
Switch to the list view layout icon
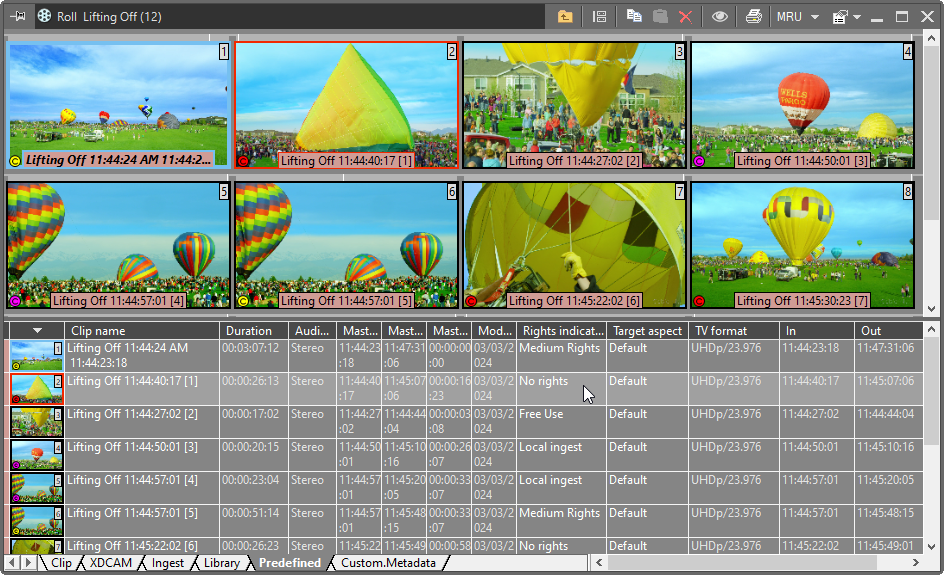coord(600,17)
